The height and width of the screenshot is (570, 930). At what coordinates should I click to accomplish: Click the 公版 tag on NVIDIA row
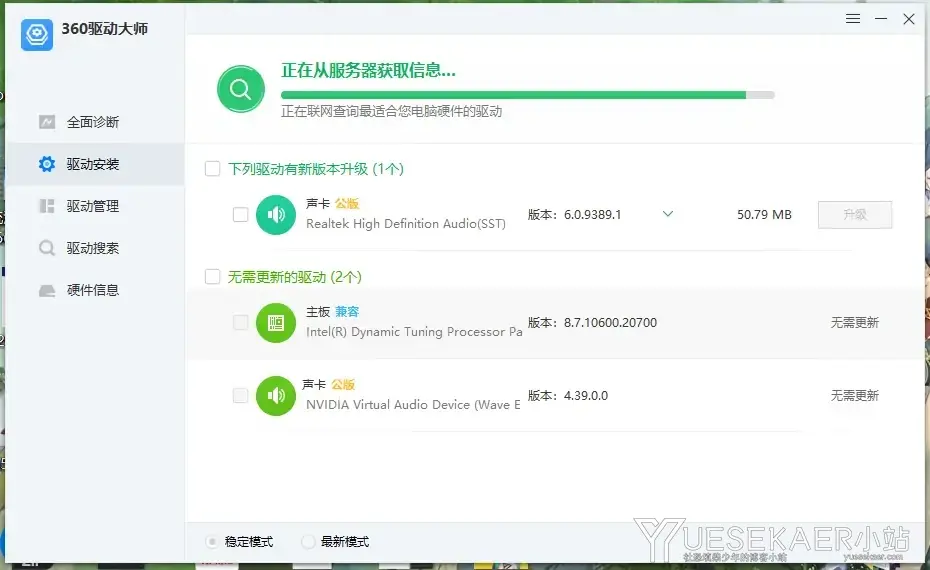pos(343,385)
